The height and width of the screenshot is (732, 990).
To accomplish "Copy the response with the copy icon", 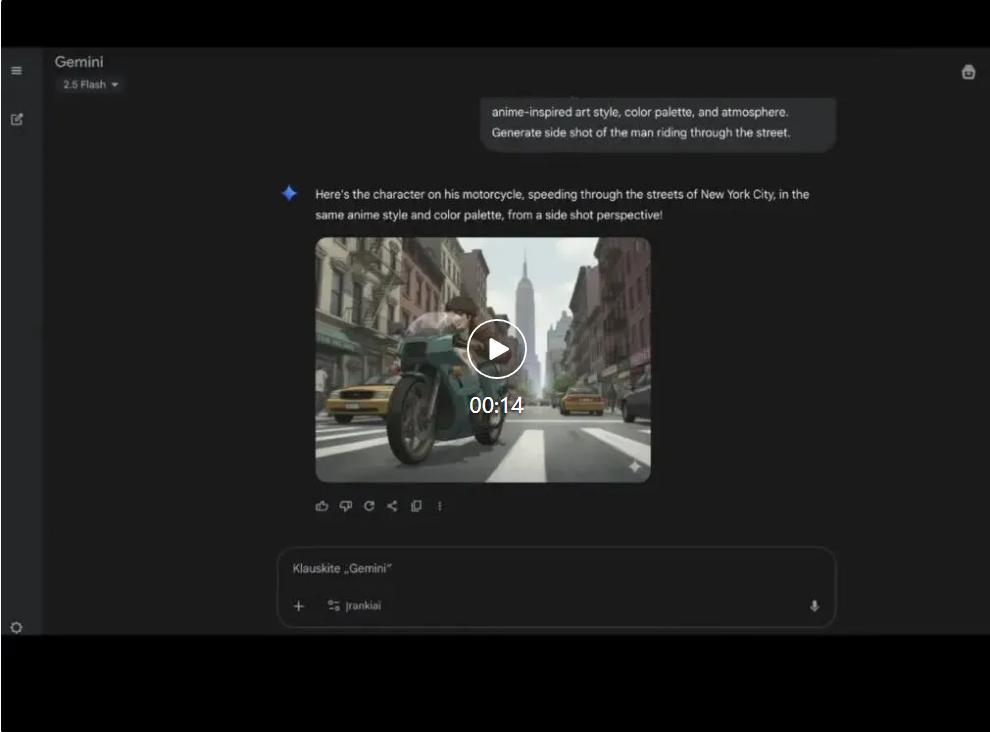I will (416, 506).
